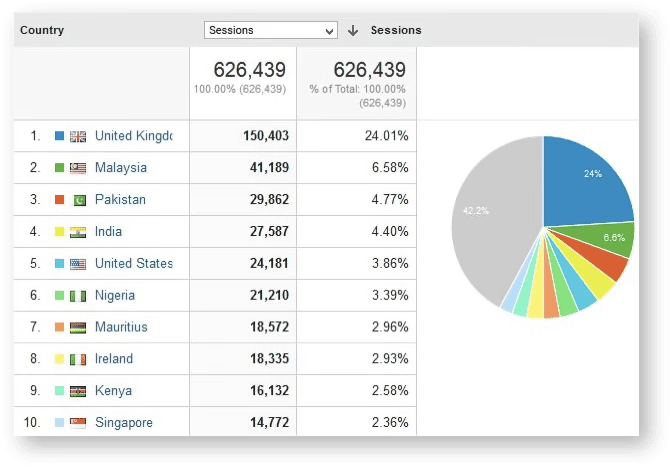Click the light green swatch beside Nigeria

tap(59, 295)
